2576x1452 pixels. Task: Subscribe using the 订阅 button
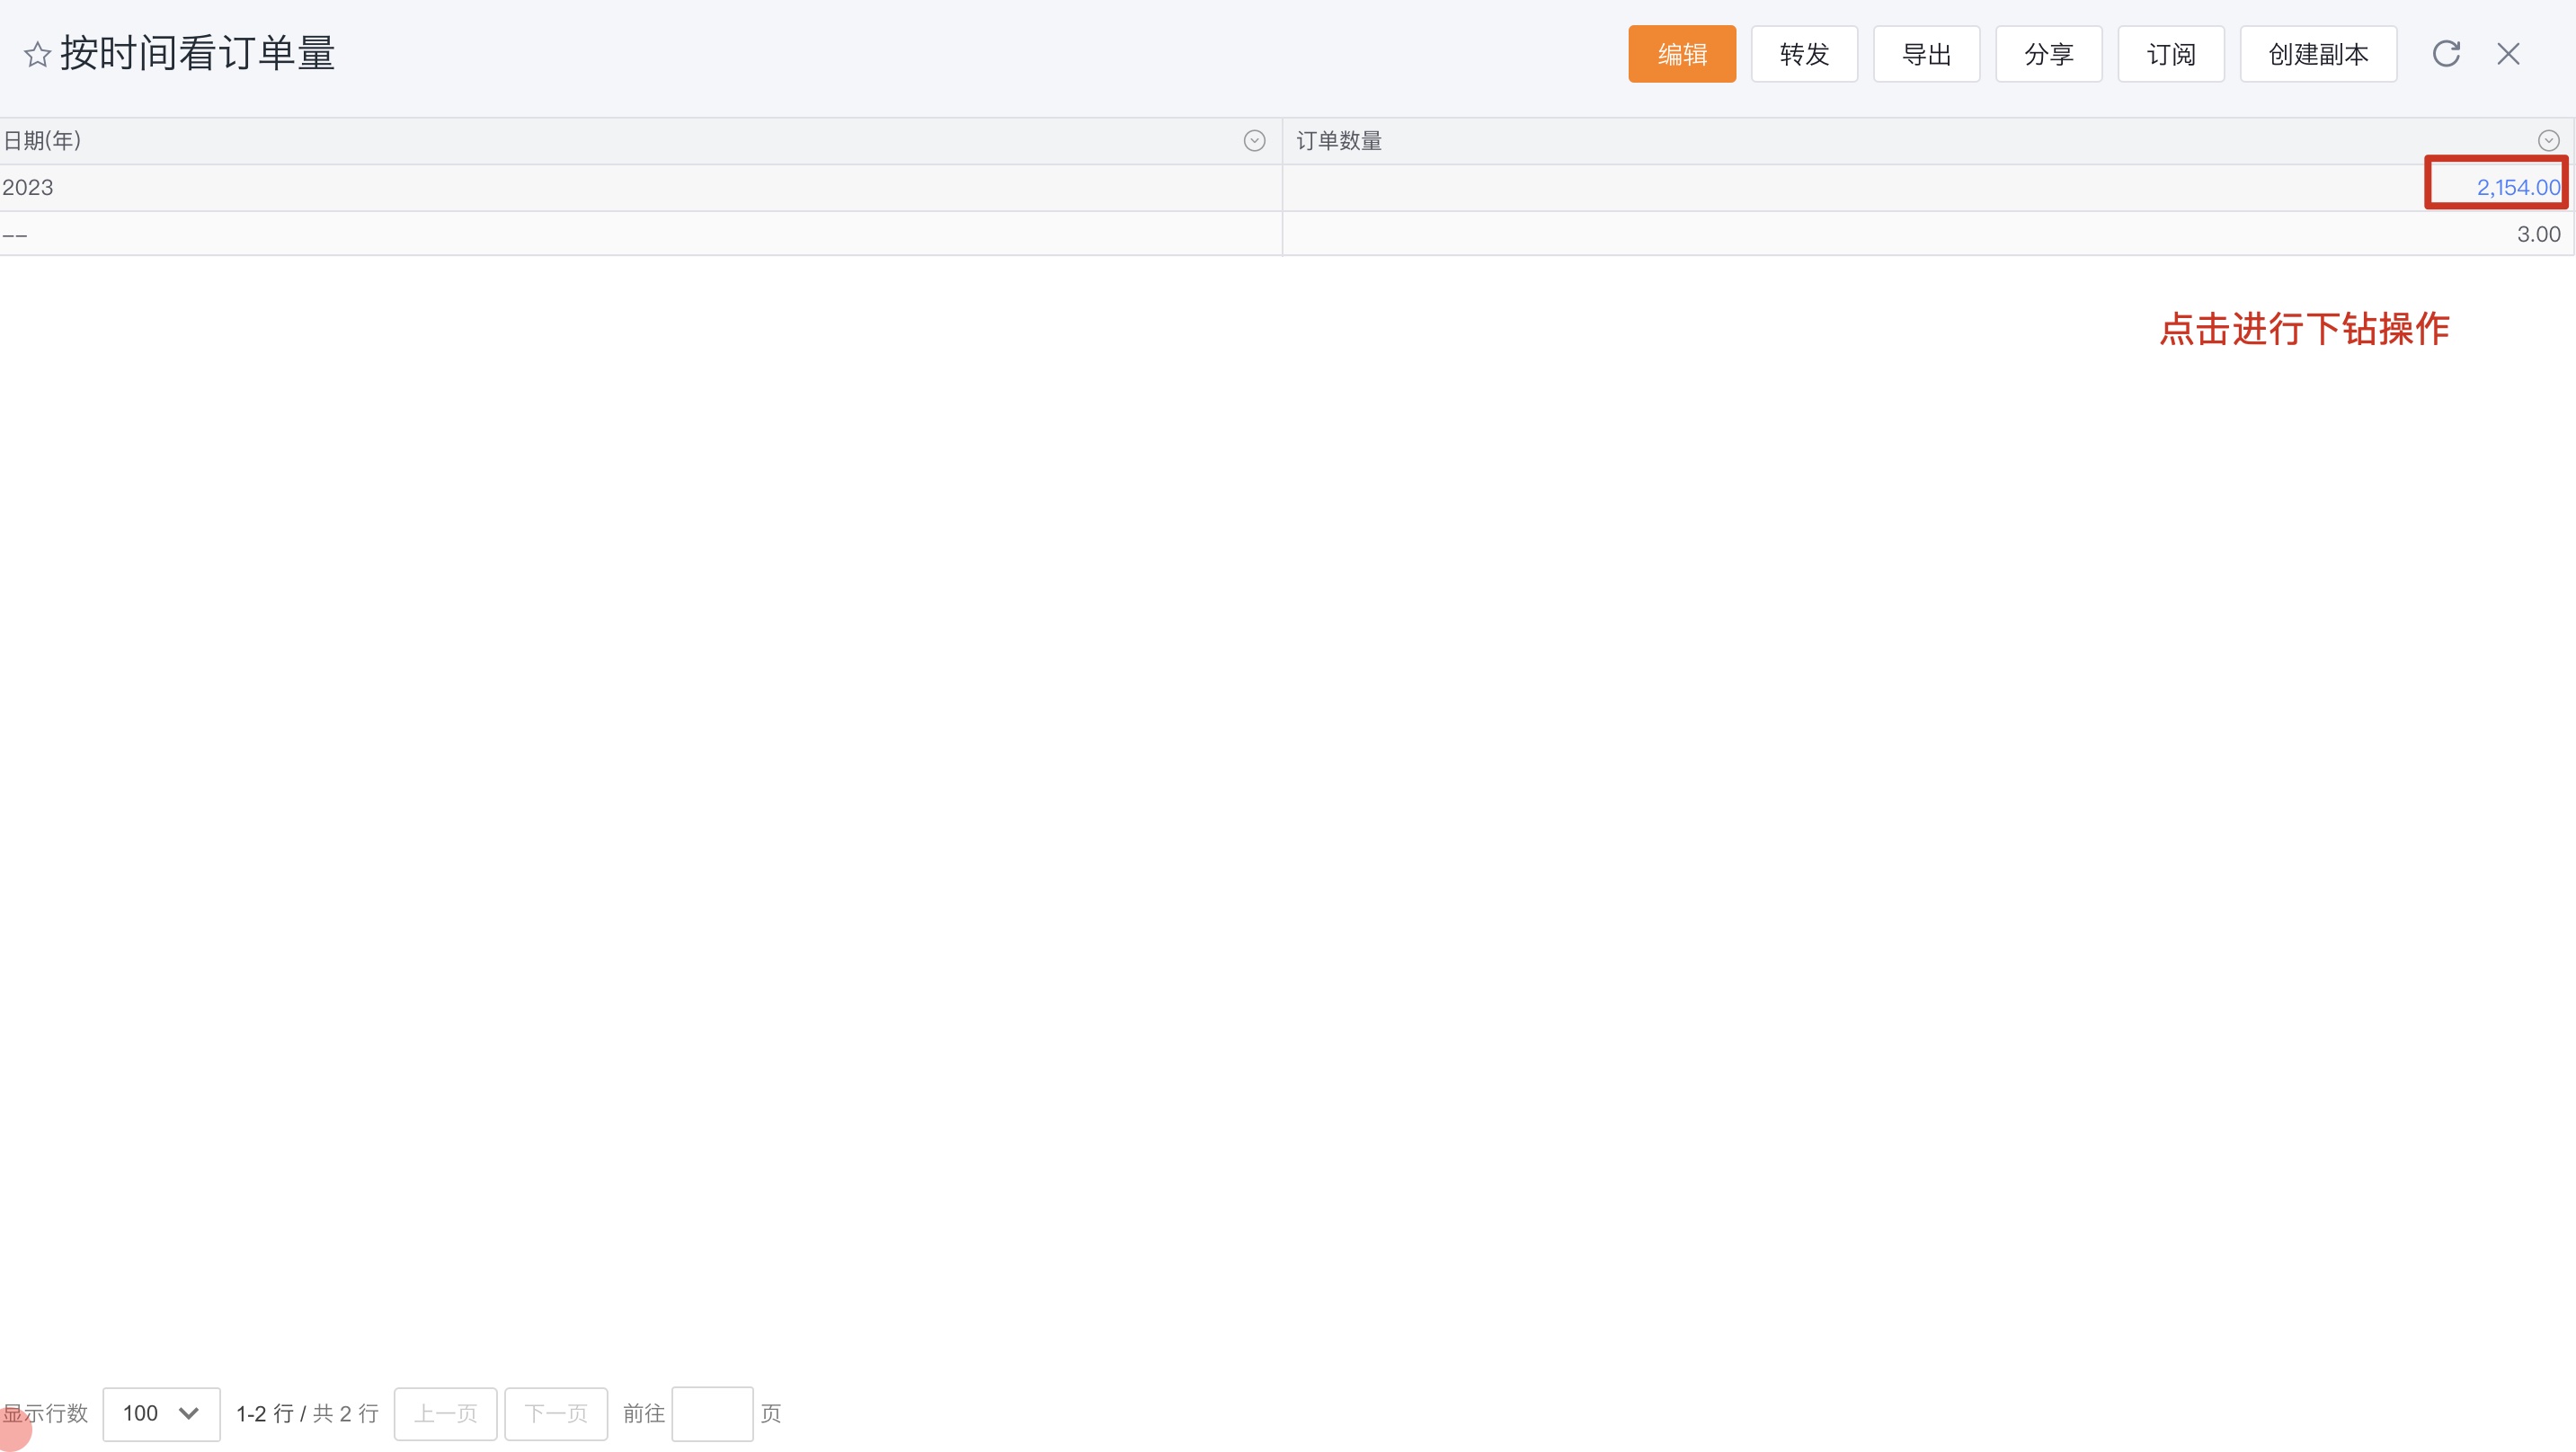point(2171,54)
